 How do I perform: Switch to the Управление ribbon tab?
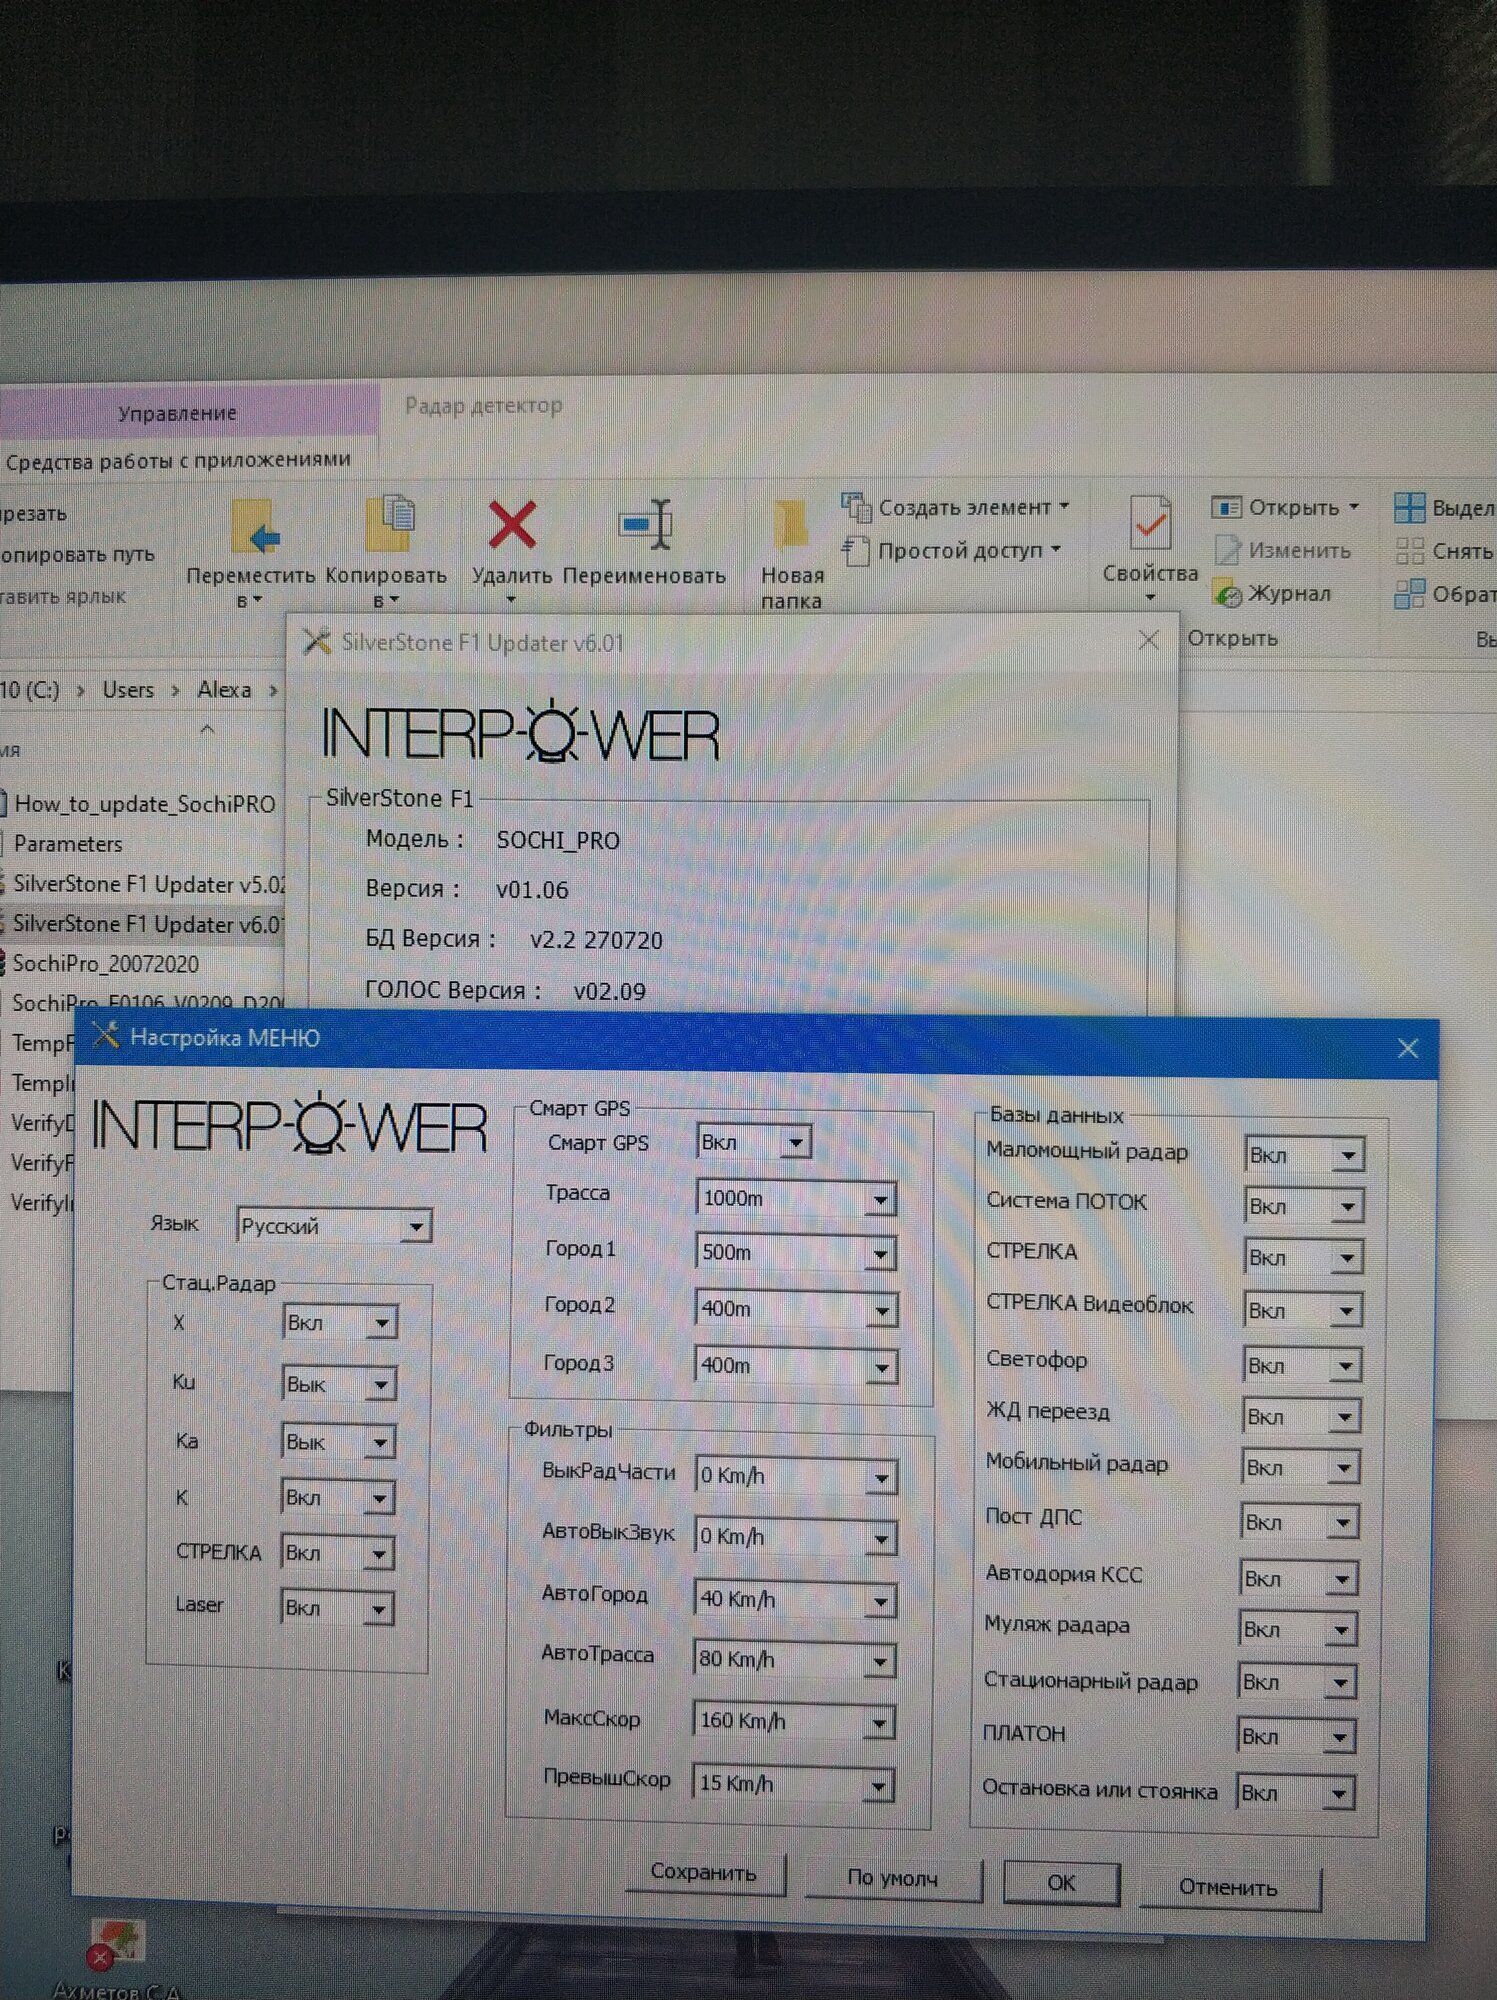click(x=178, y=413)
